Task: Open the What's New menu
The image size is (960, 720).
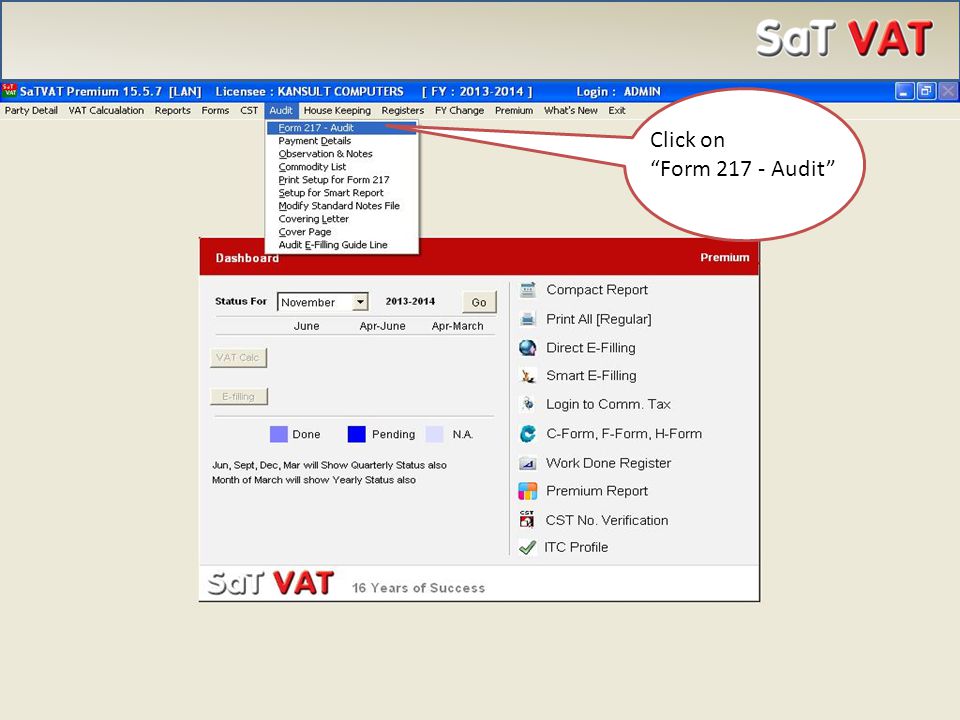Action: 571,110
